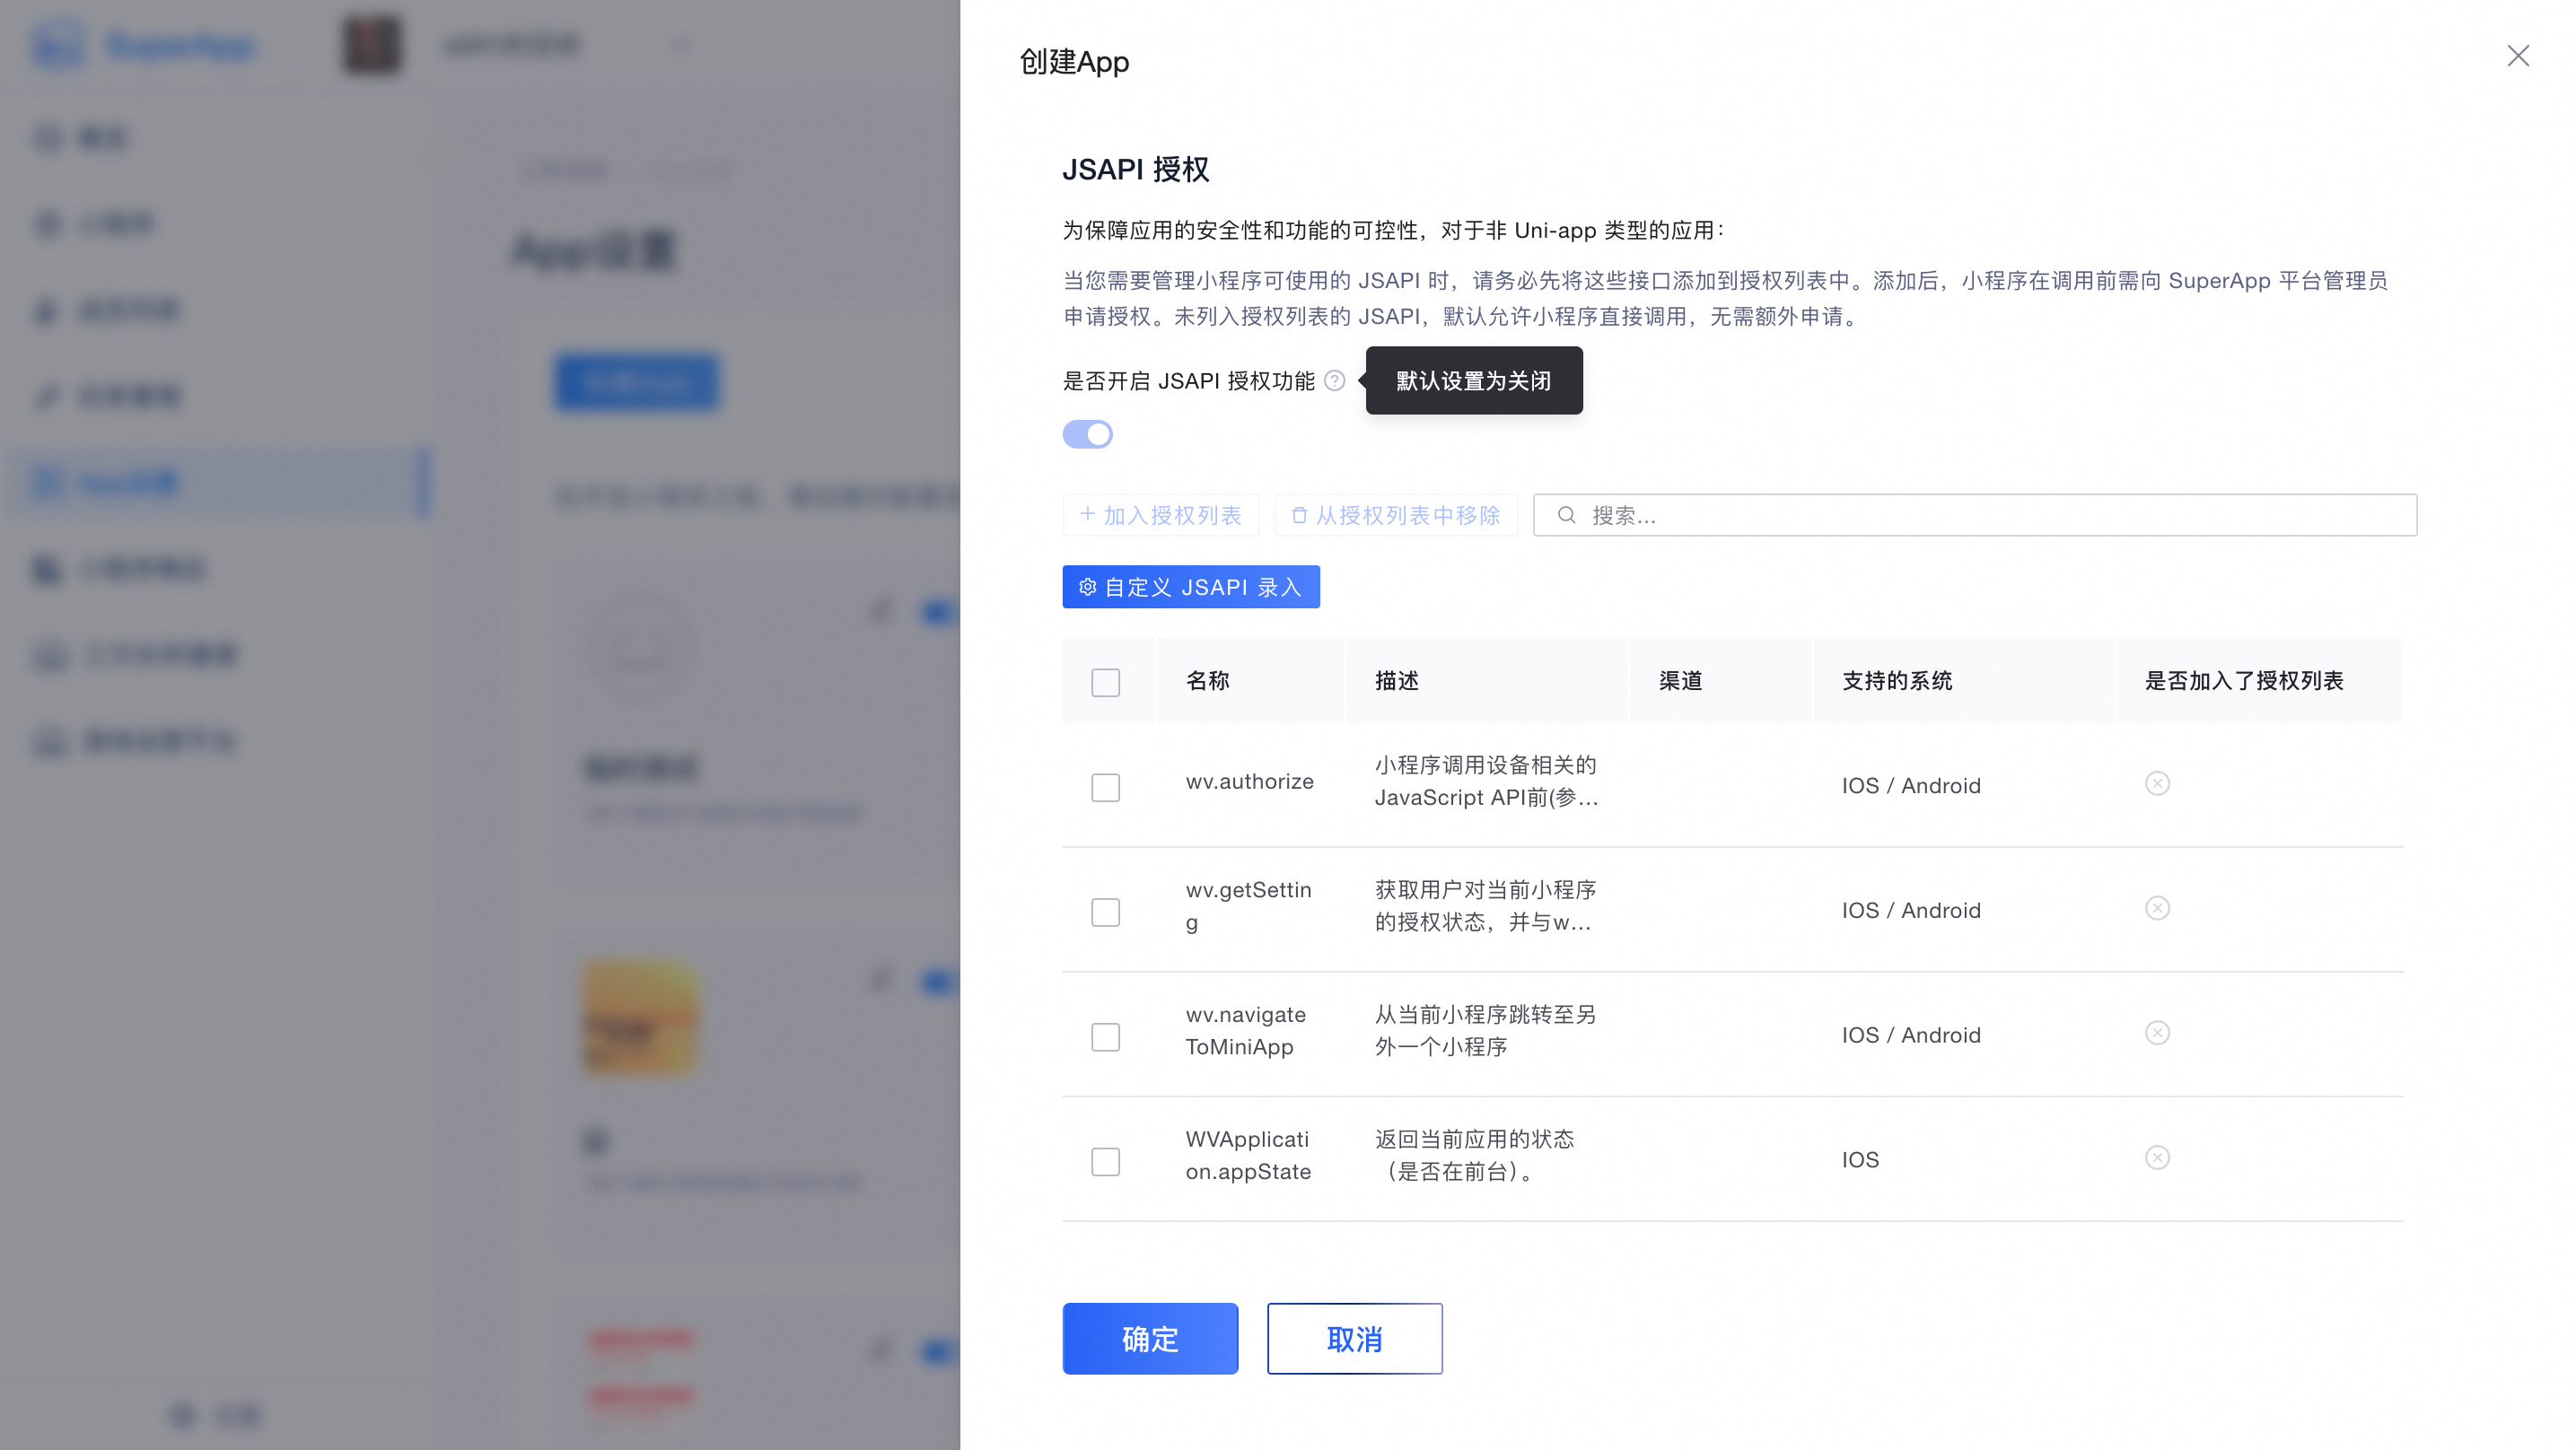Select the wv.getSetting row checkbox

coord(1105,912)
